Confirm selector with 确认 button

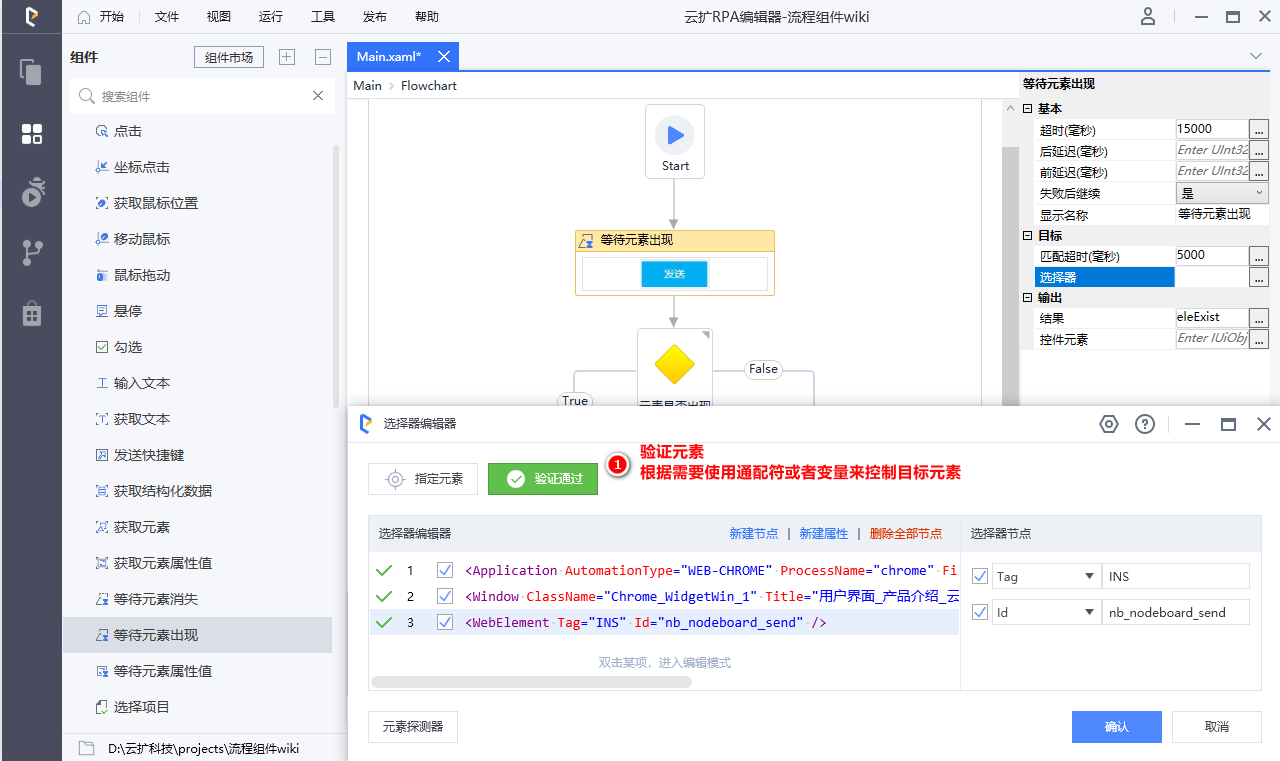click(x=1117, y=727)
